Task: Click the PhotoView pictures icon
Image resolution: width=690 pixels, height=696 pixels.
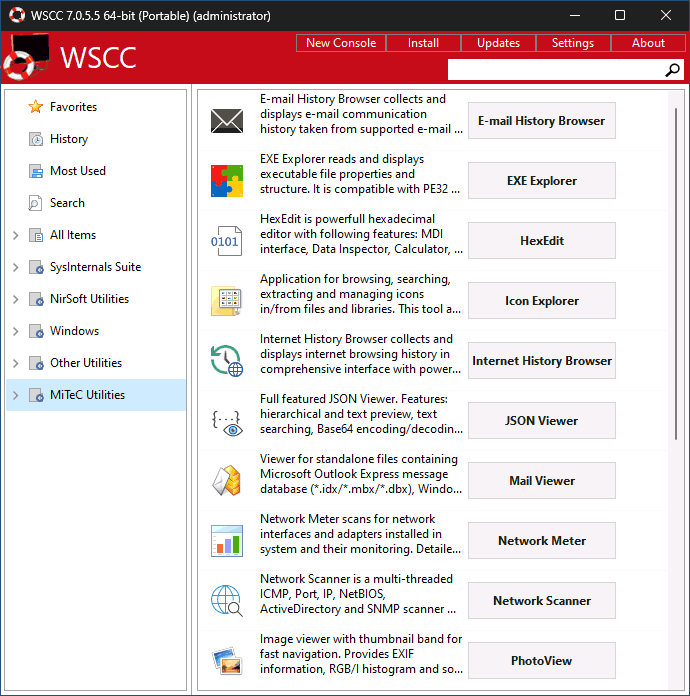Action: click(226, 660)
